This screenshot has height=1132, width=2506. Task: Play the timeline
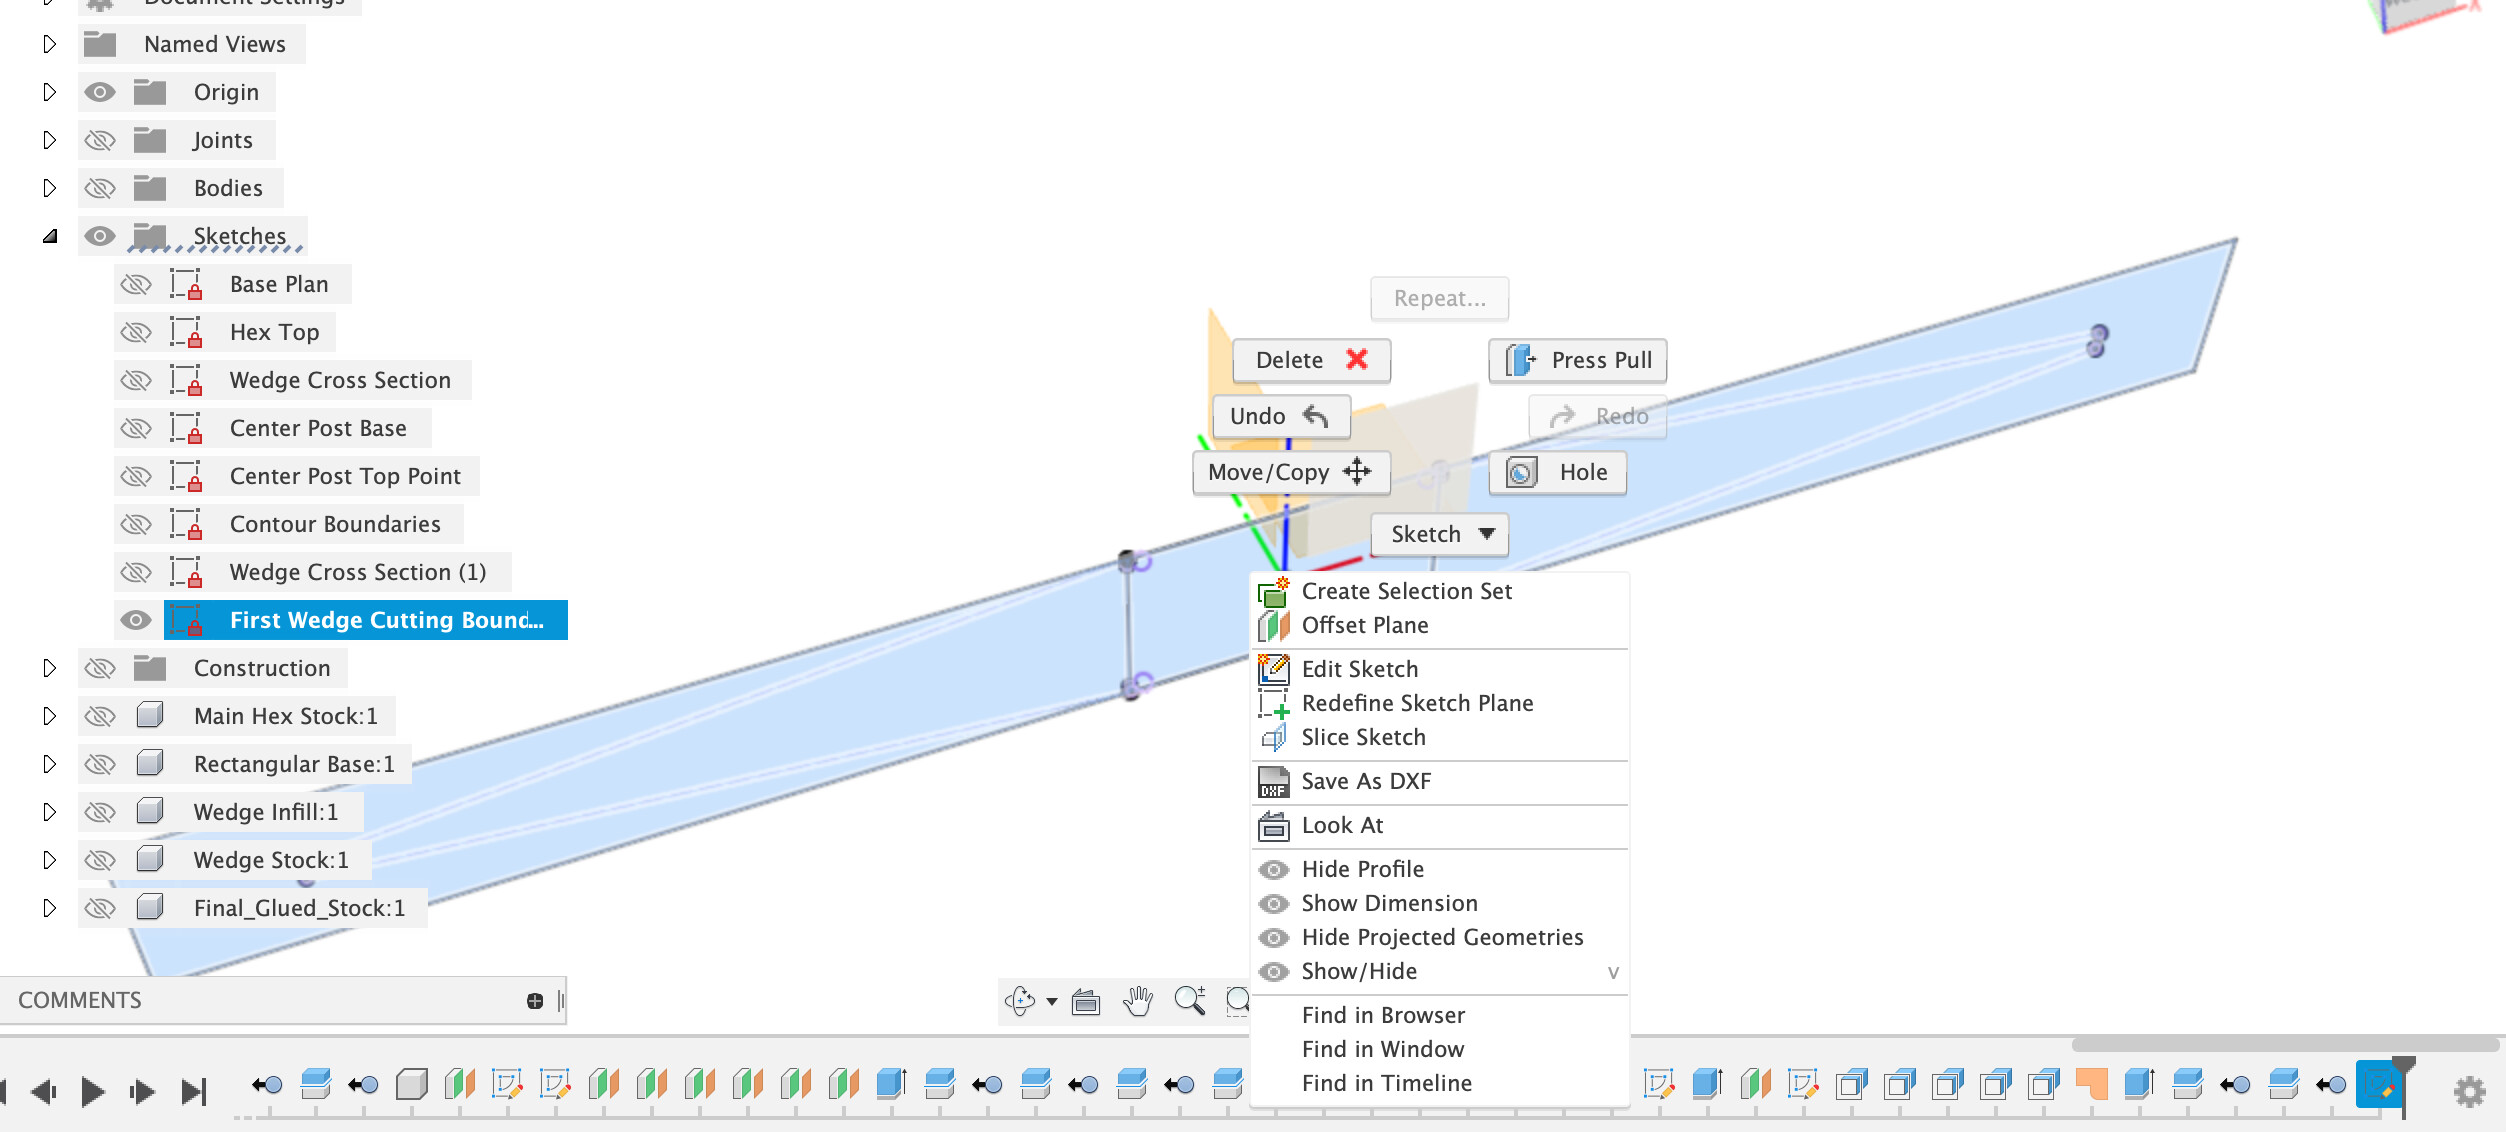point(92,1091)
